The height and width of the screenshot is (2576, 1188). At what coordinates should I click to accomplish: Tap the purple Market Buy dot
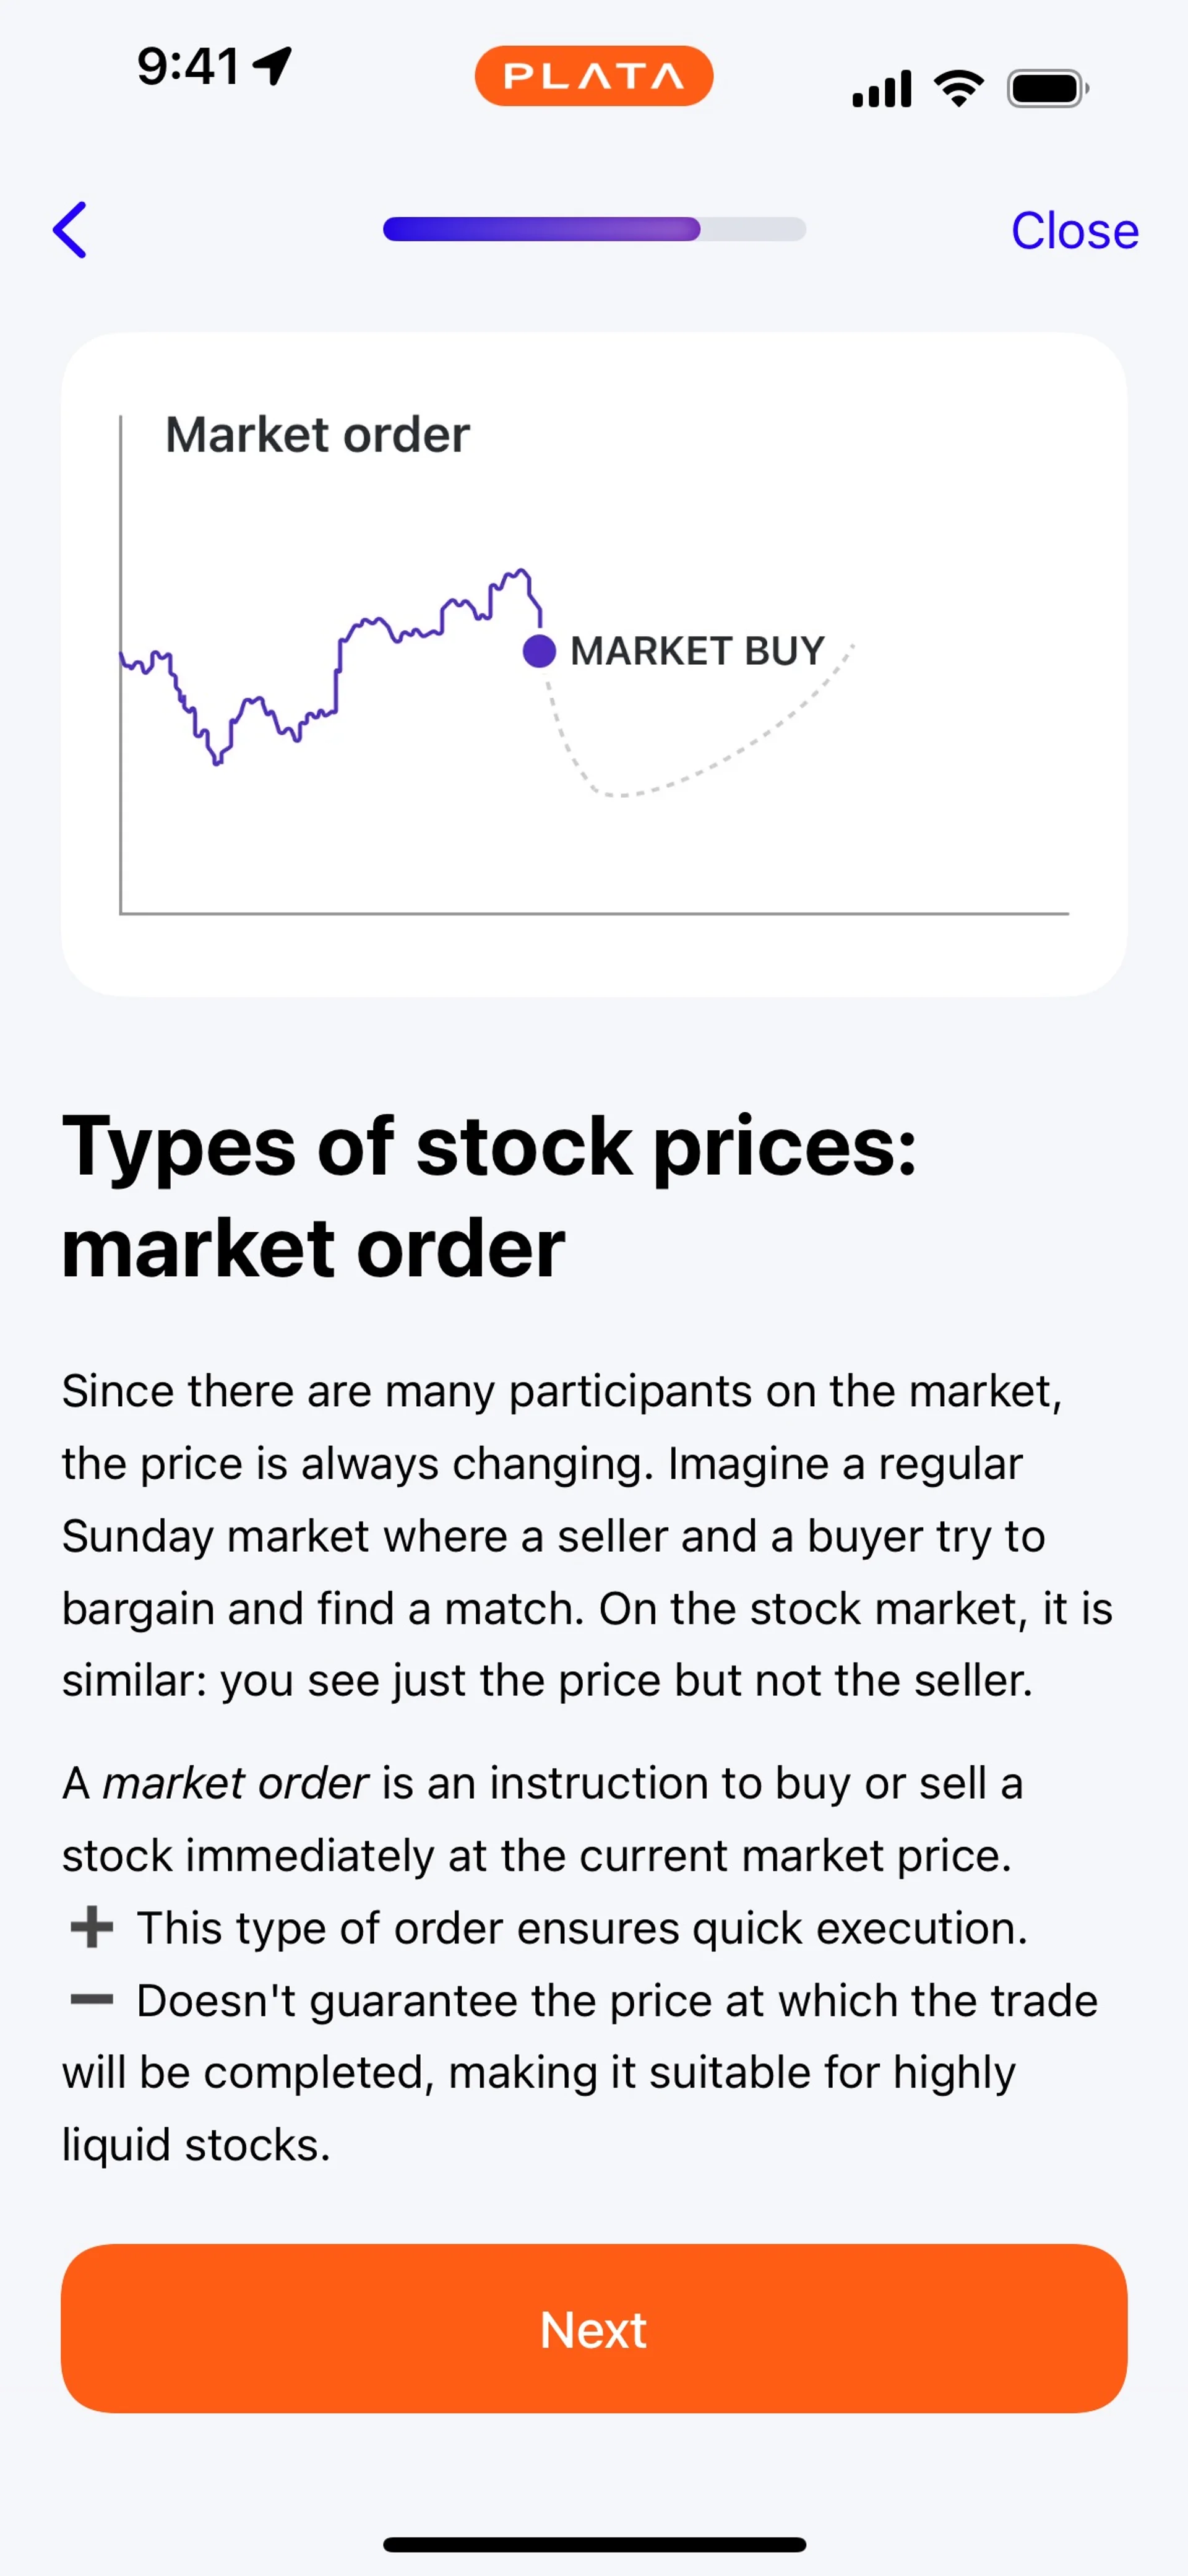pos(539,651)
